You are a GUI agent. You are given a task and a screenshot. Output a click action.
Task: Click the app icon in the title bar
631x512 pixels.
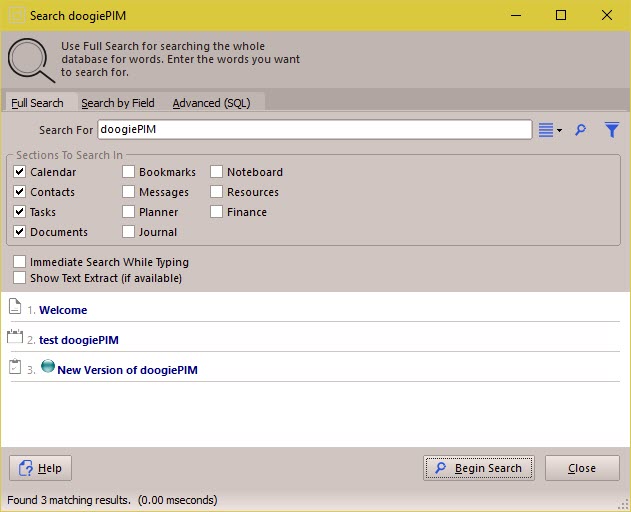pos(16,16)
